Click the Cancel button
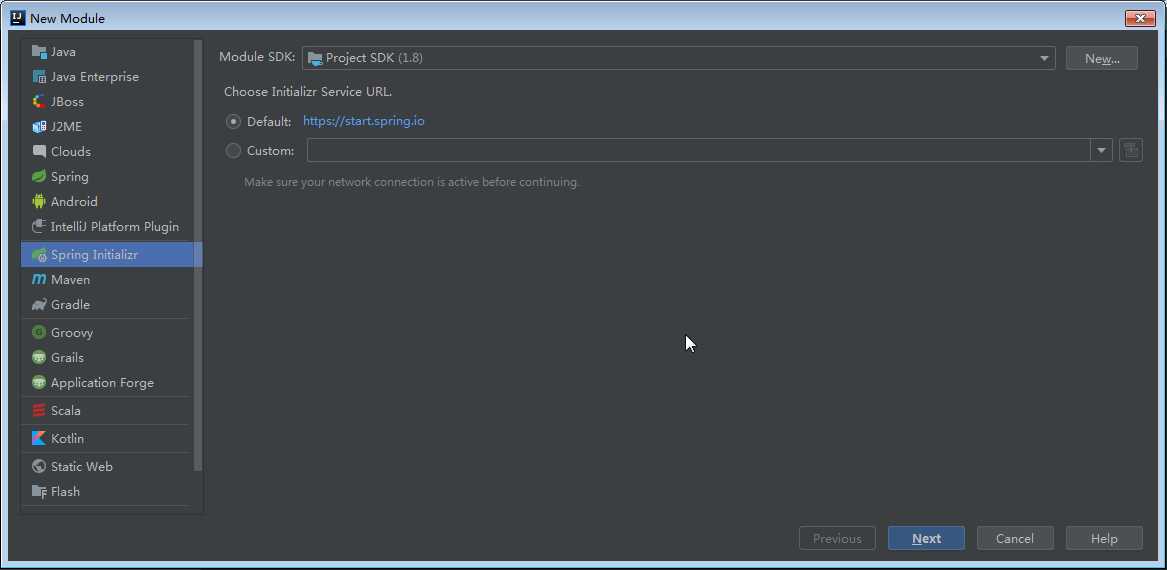 click(x=1015, y=538)
